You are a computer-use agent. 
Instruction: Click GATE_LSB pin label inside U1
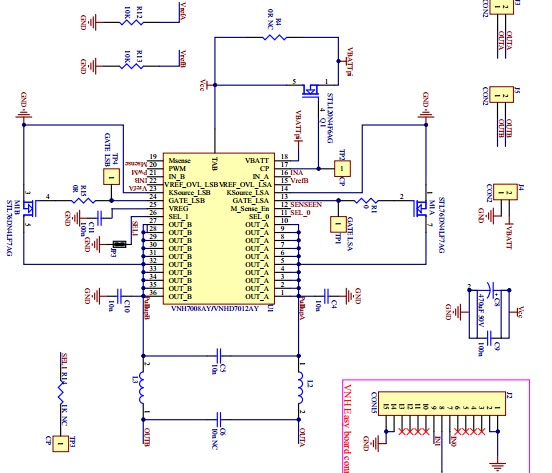[x=187, y=201]
